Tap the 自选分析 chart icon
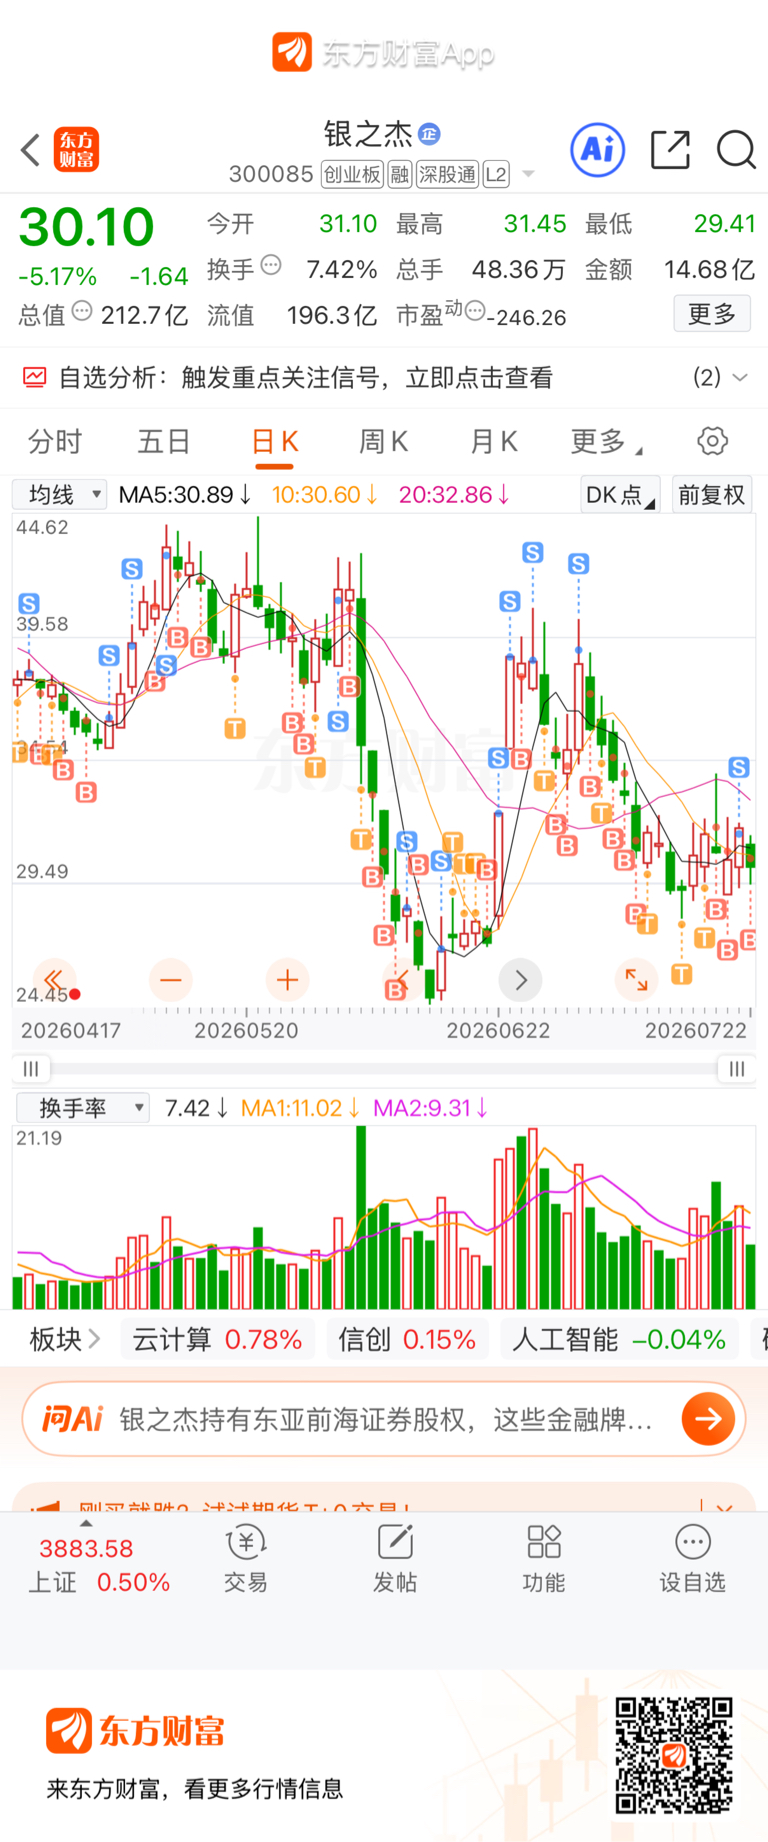768x1842 pixels. (x=34, y=377)
